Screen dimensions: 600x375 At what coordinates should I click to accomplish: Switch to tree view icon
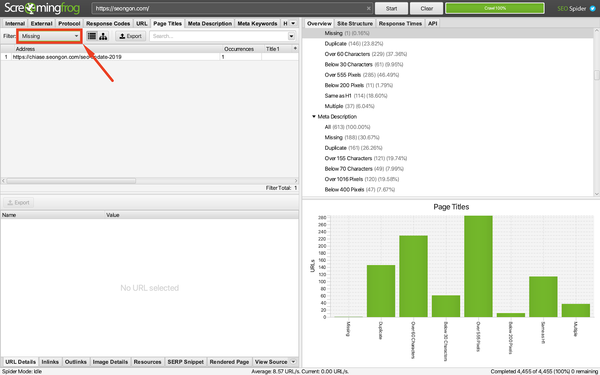(x=103, y=36)
